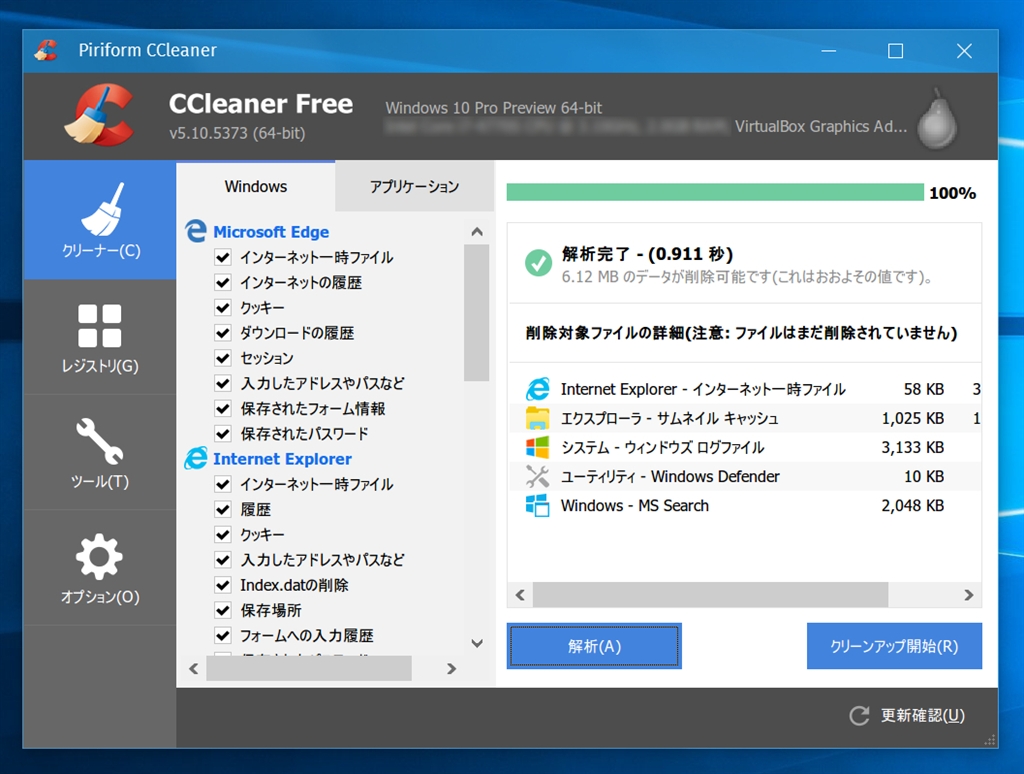Toggle Internet Explorer 履歴 checkbox
Viewport: 1024px width, 774px height.
pos(223,509)
